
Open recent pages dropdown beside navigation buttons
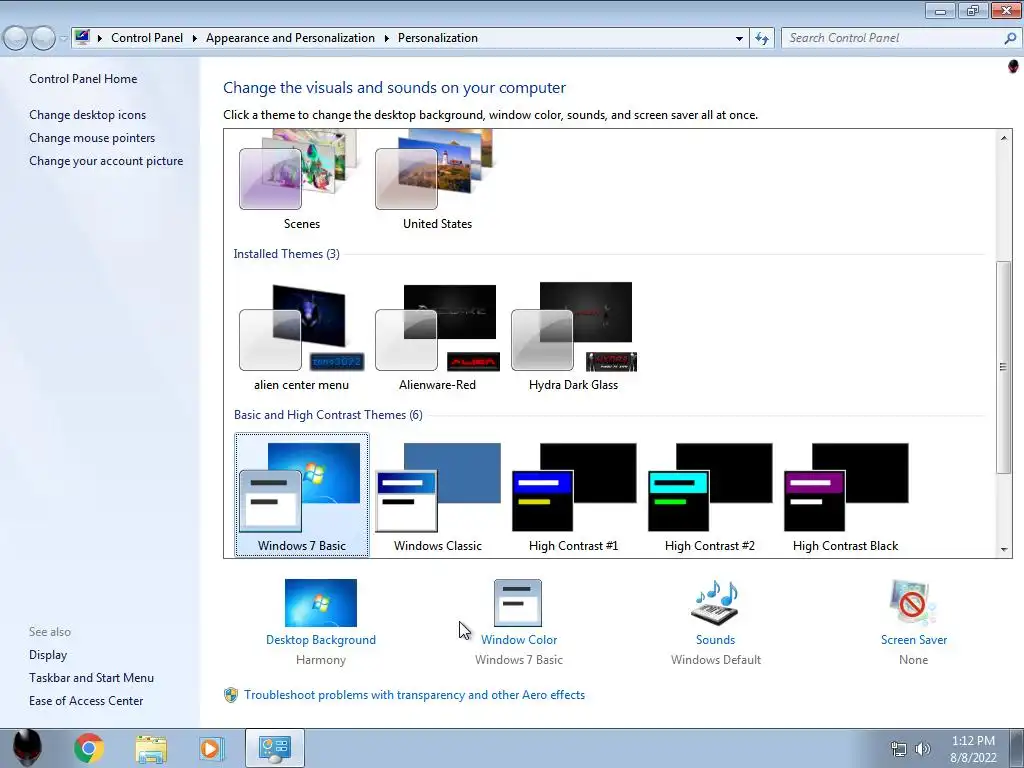(x=63, y=39)
